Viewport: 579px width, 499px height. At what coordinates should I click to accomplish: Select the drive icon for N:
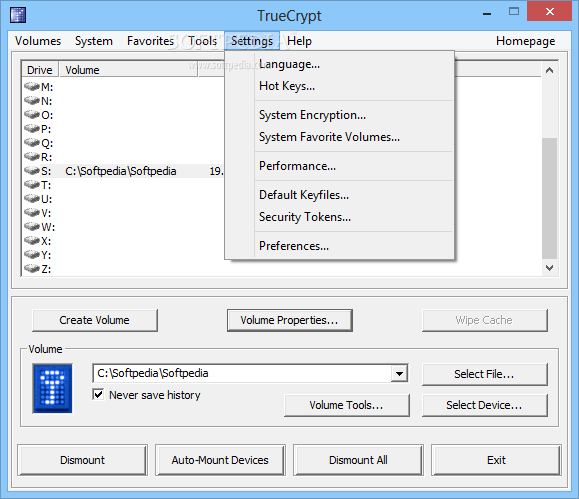32,100
